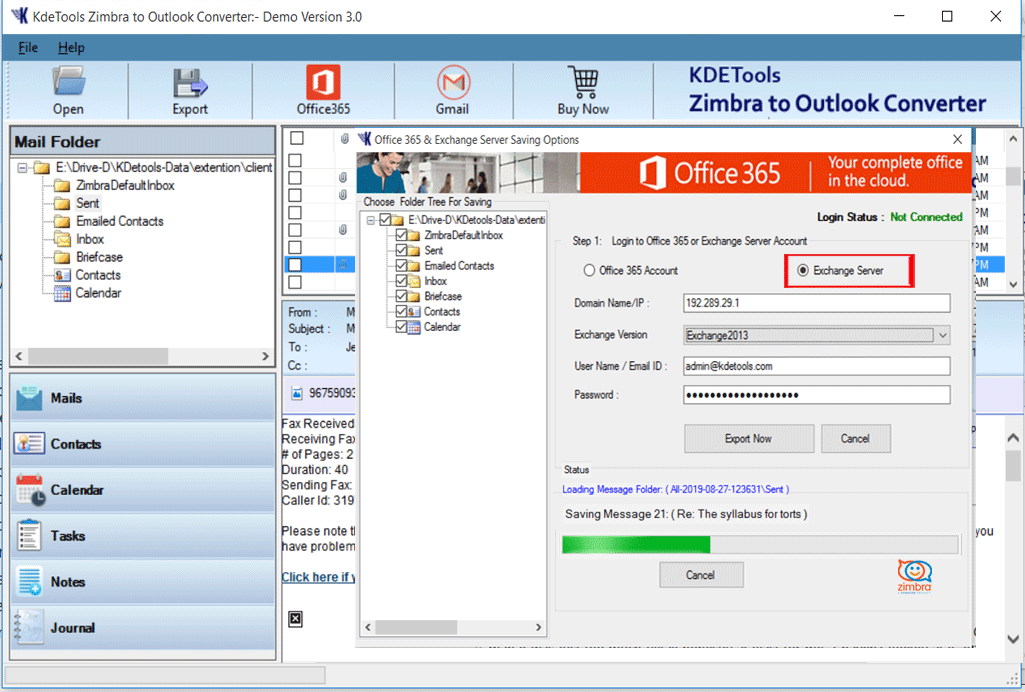Select the Exchange Server radio button
1025x692 pixels.
[x=803, y=270]
